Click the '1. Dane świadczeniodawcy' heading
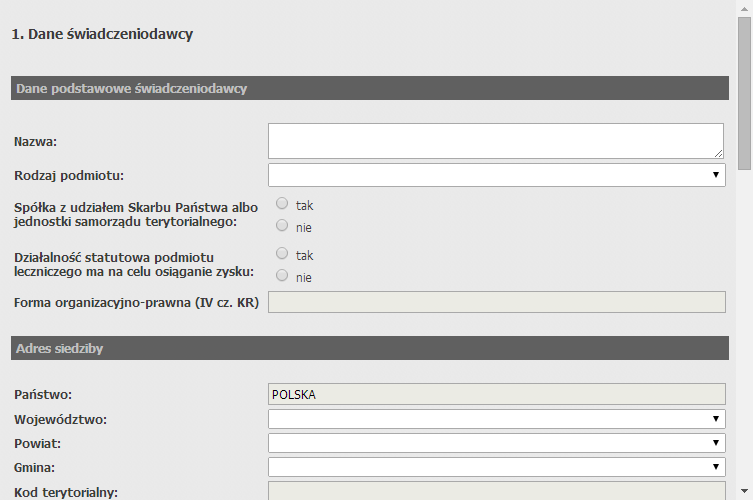This screenshot has width=753, height=500. [102, 34]
